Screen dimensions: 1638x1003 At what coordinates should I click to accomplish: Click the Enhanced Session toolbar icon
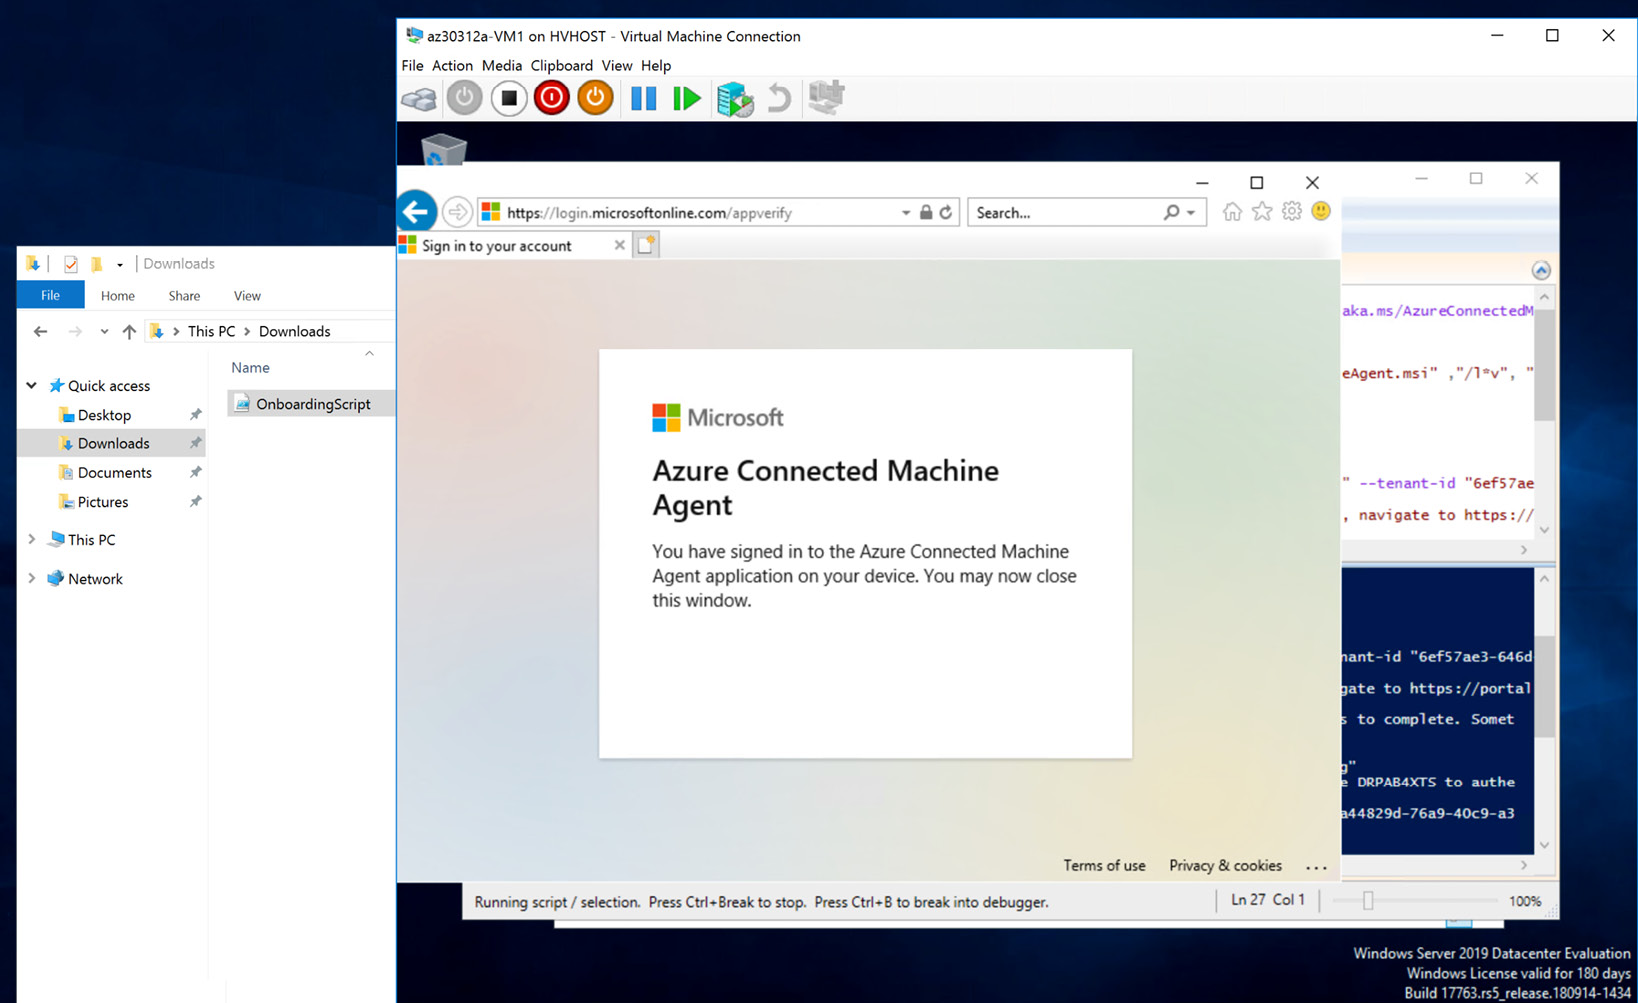[826, 98]
